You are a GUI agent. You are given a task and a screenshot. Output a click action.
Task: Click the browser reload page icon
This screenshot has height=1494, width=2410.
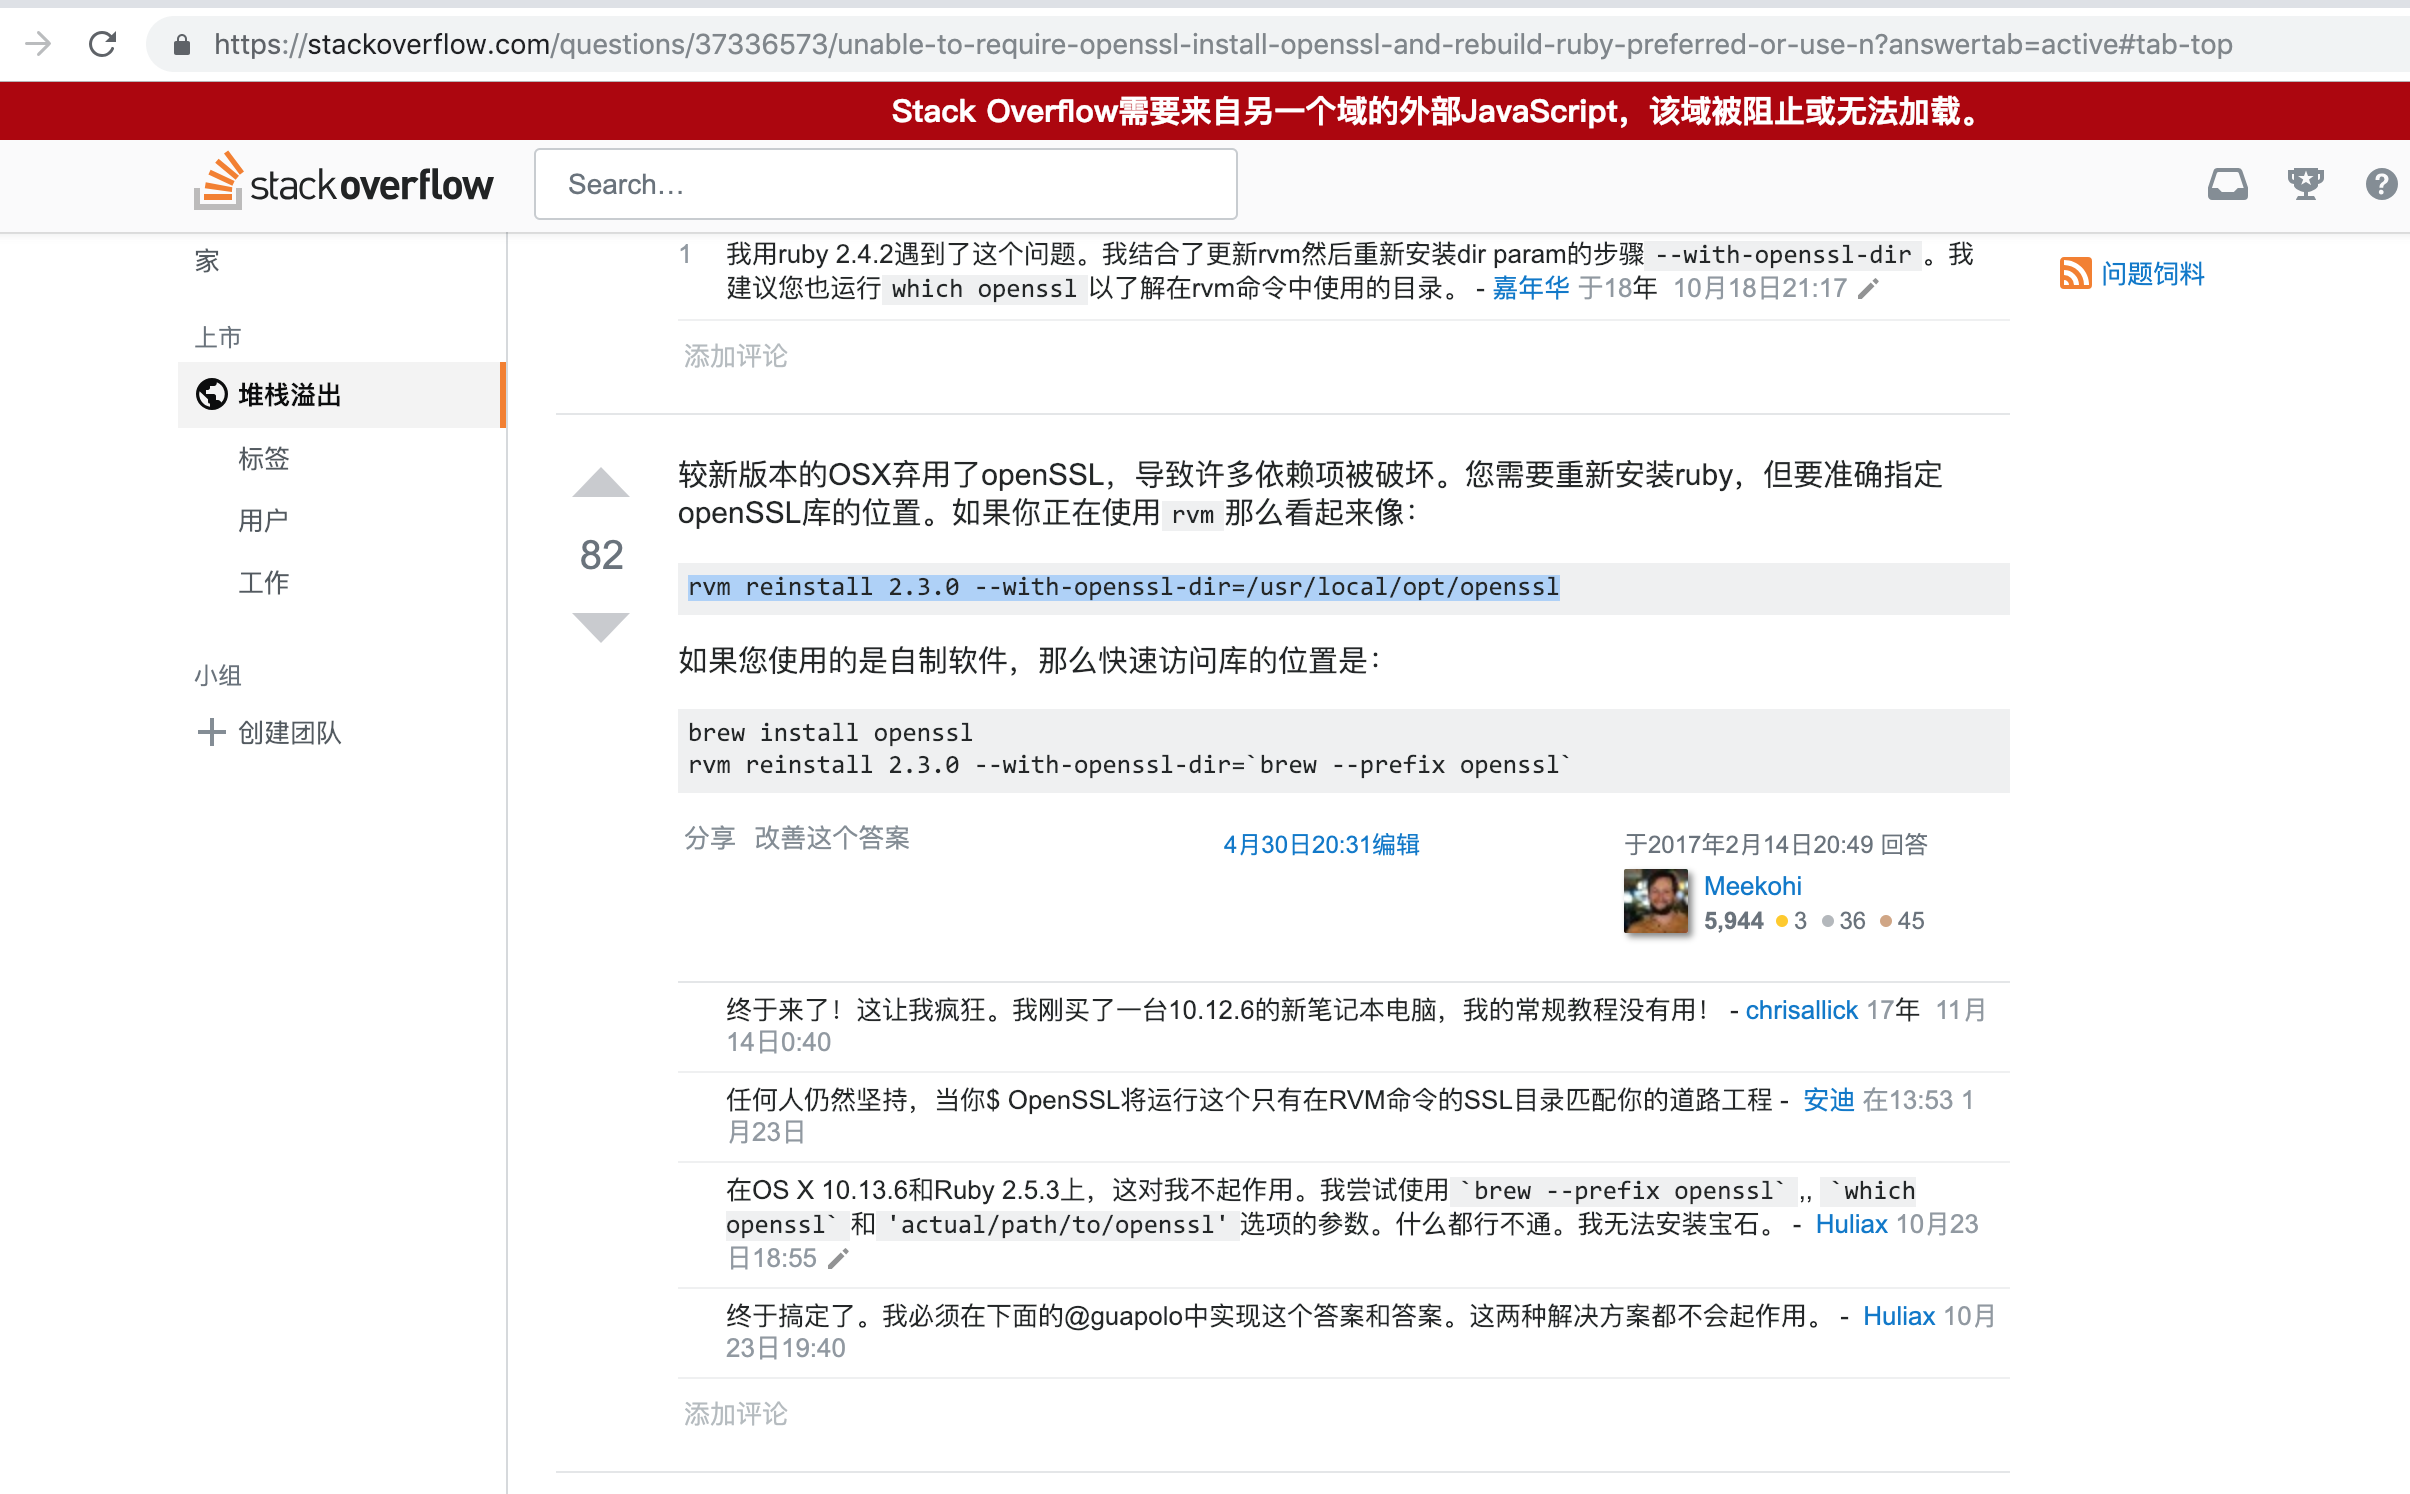point(103,44)
